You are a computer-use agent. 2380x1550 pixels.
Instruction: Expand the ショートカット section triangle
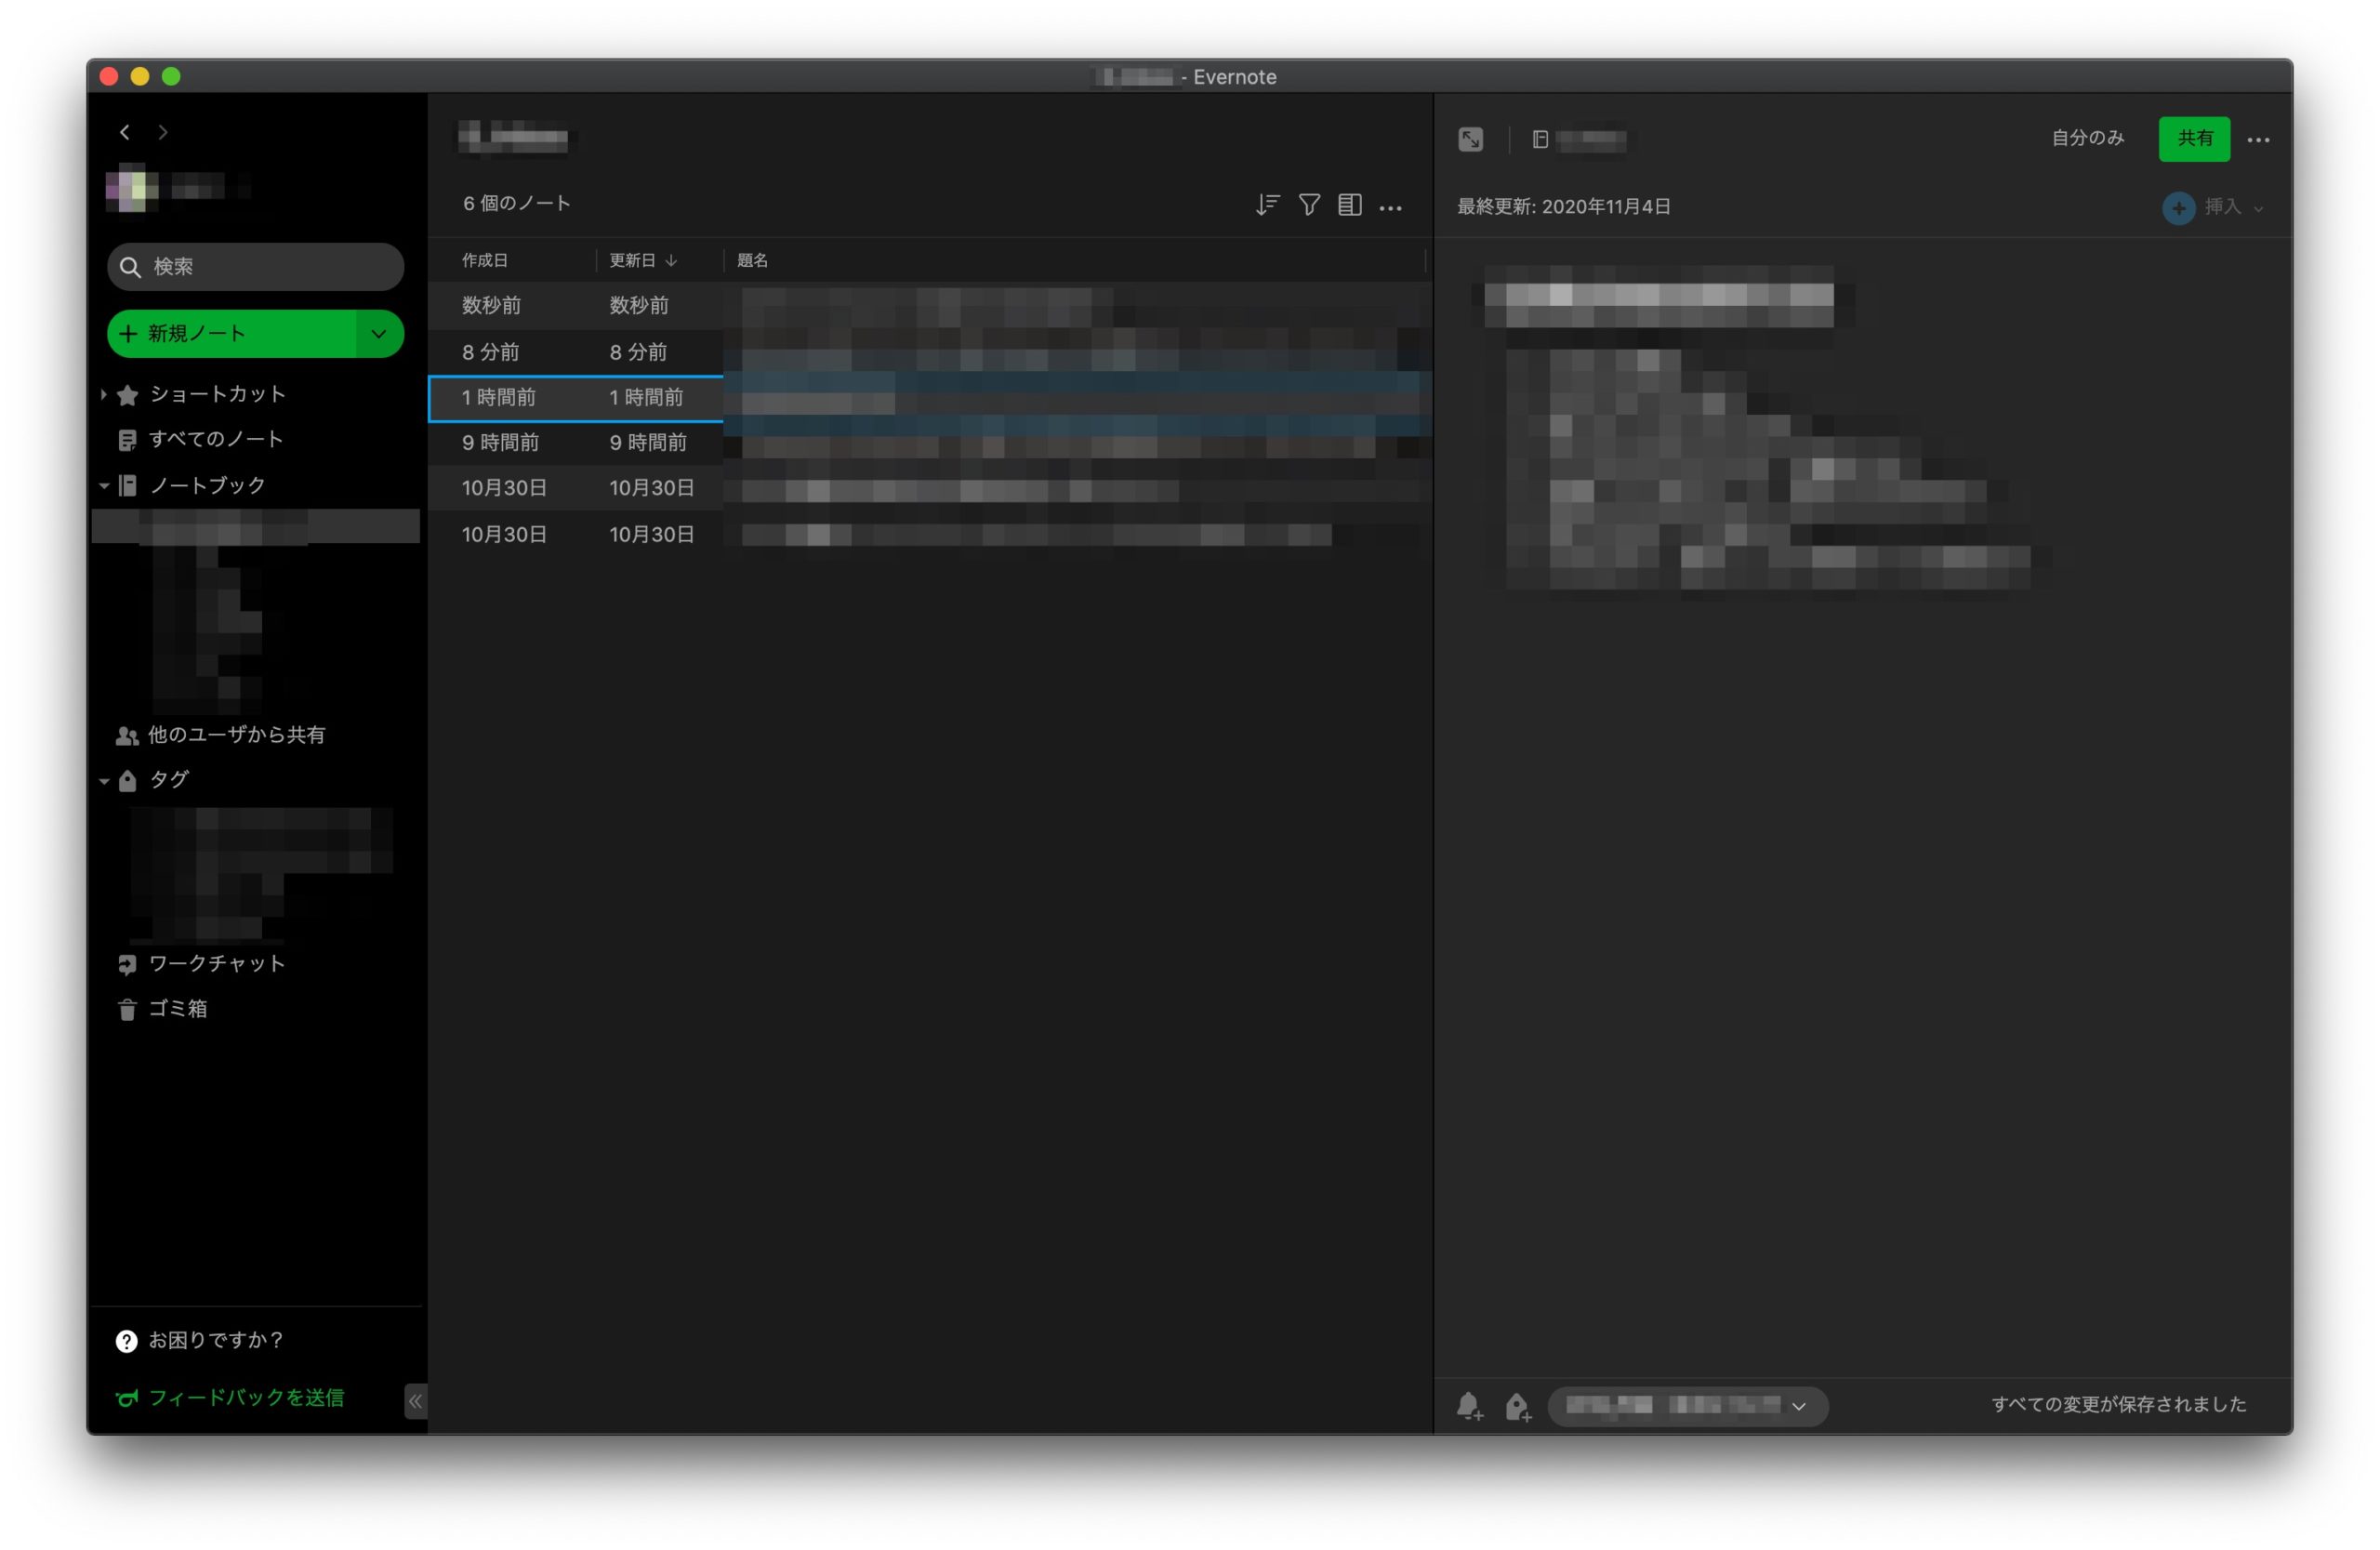click(103, 395)
